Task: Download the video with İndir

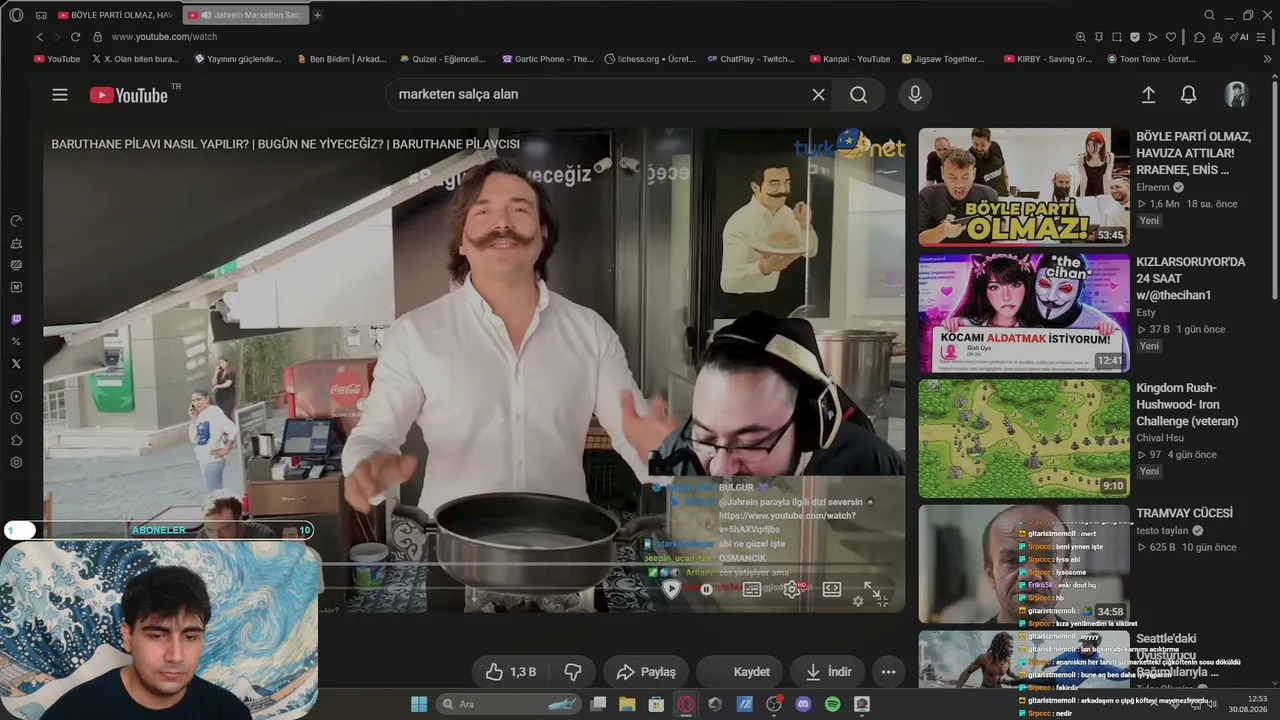Action: [828, 672]
